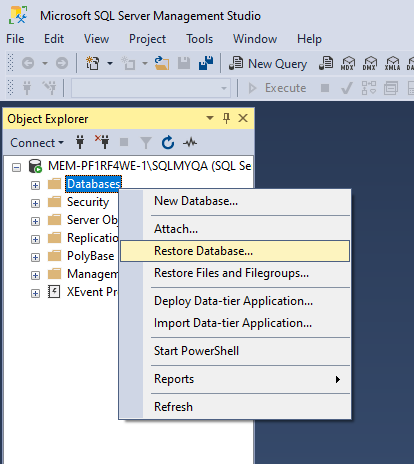This screenshot has height=464, width=414.
Task: Click the Object Explorer Connect plug icon
Action: [80, 142]
